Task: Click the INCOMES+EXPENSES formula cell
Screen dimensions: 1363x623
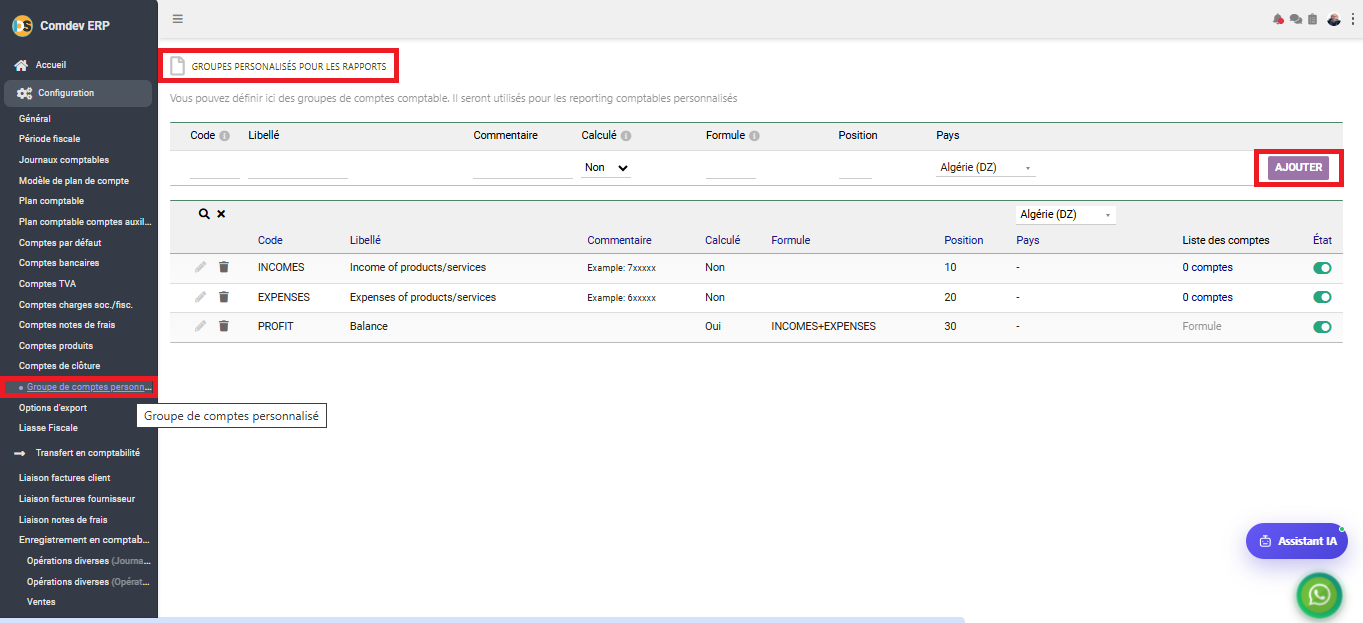Action: pyautogui.click(x=823, y=326)
